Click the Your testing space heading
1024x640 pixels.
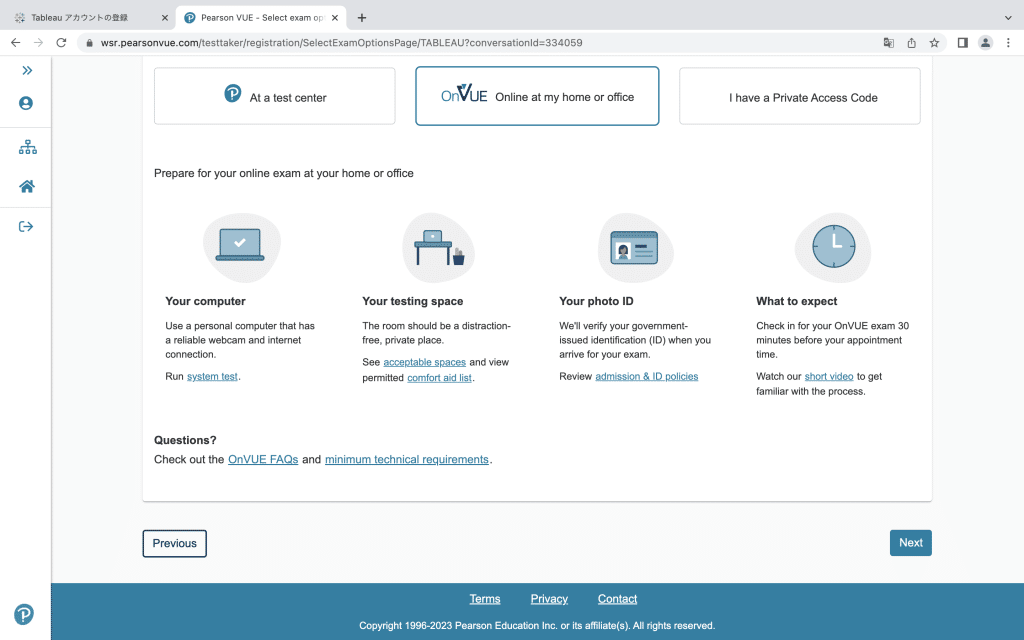click(413, 301)
